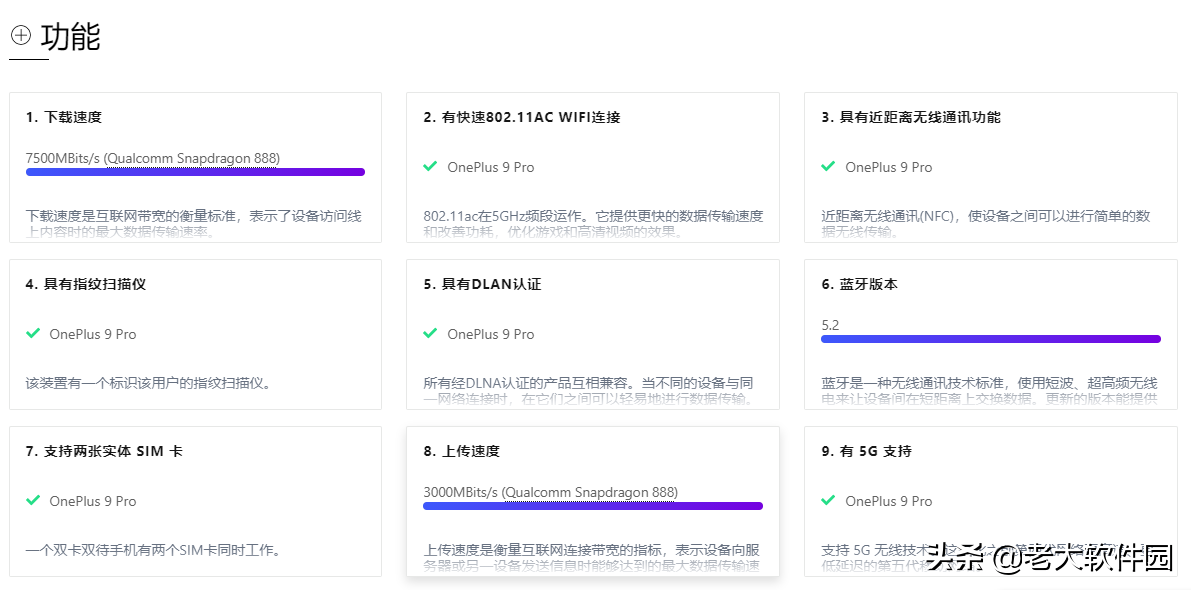Click the 上传速度 progress bar
The width and height of the screenshot is (1191, 590).
pos(592,506)
